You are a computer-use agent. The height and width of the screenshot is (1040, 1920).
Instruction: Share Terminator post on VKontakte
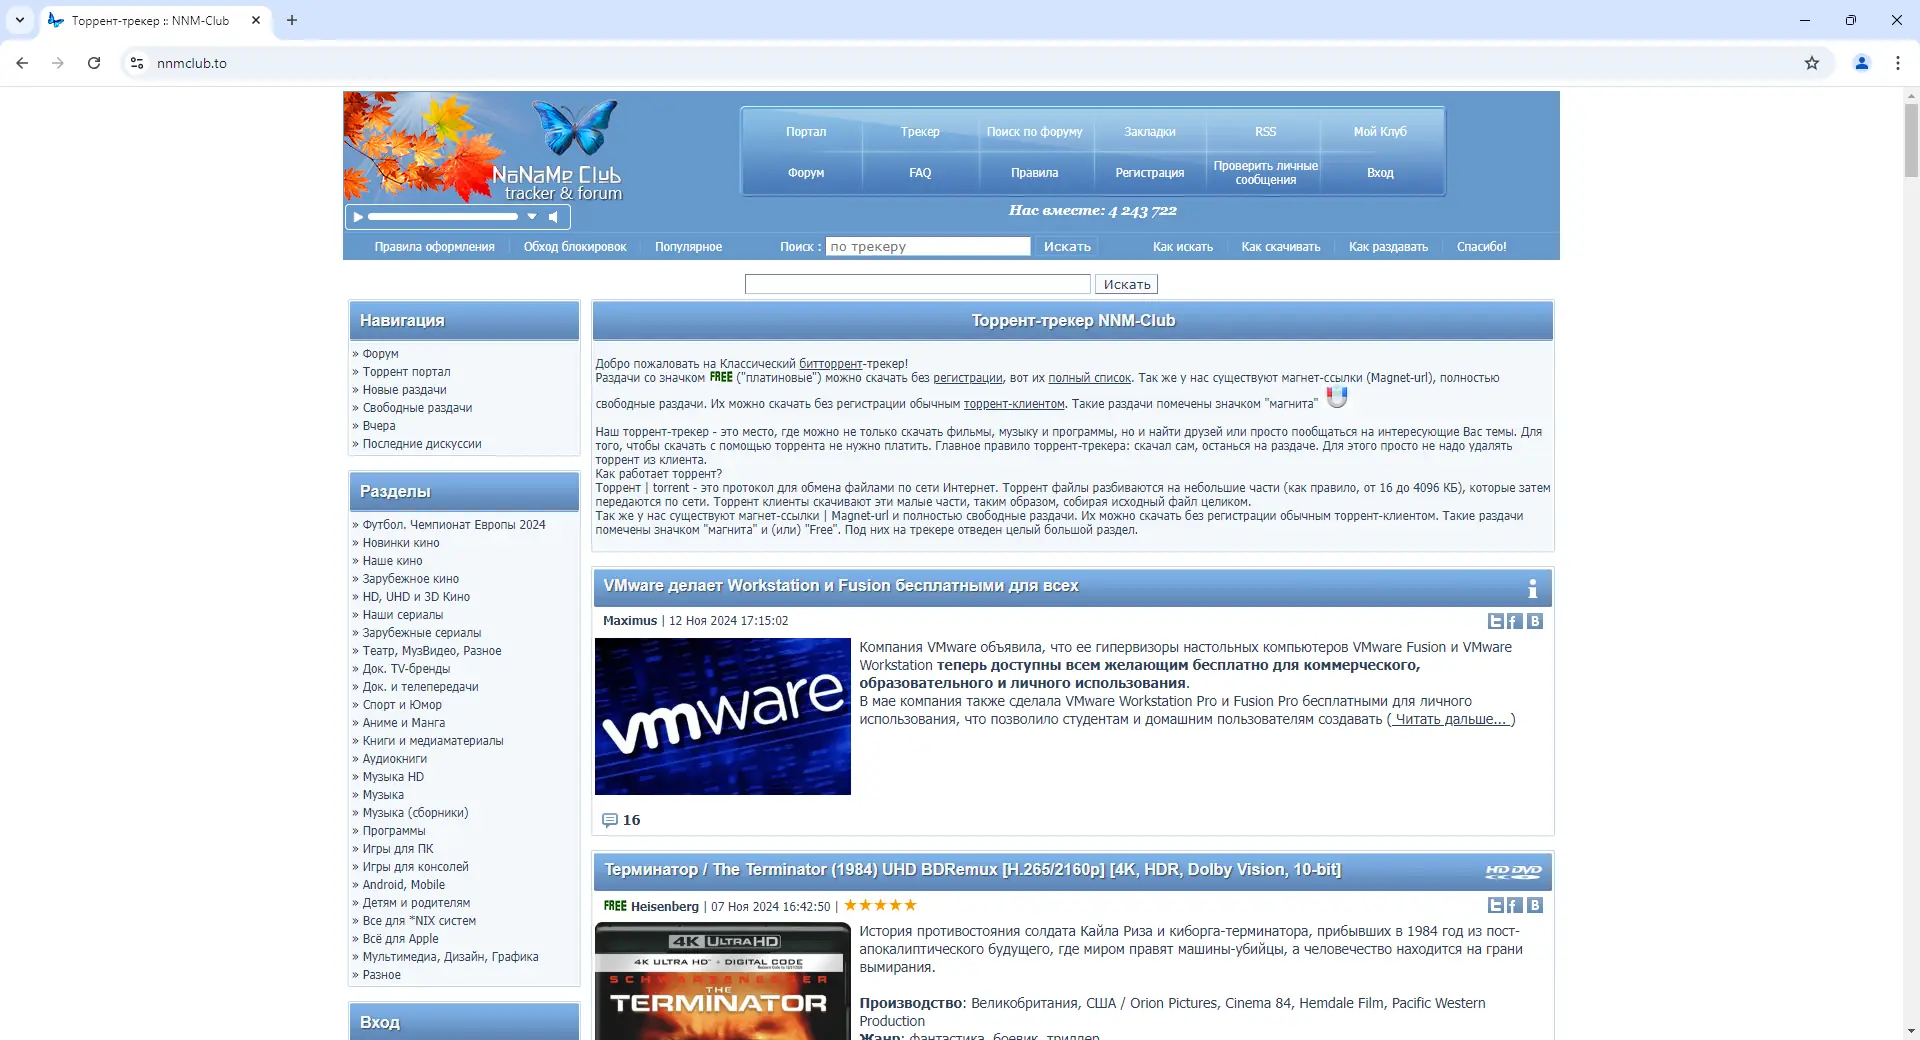[1535, 905]
